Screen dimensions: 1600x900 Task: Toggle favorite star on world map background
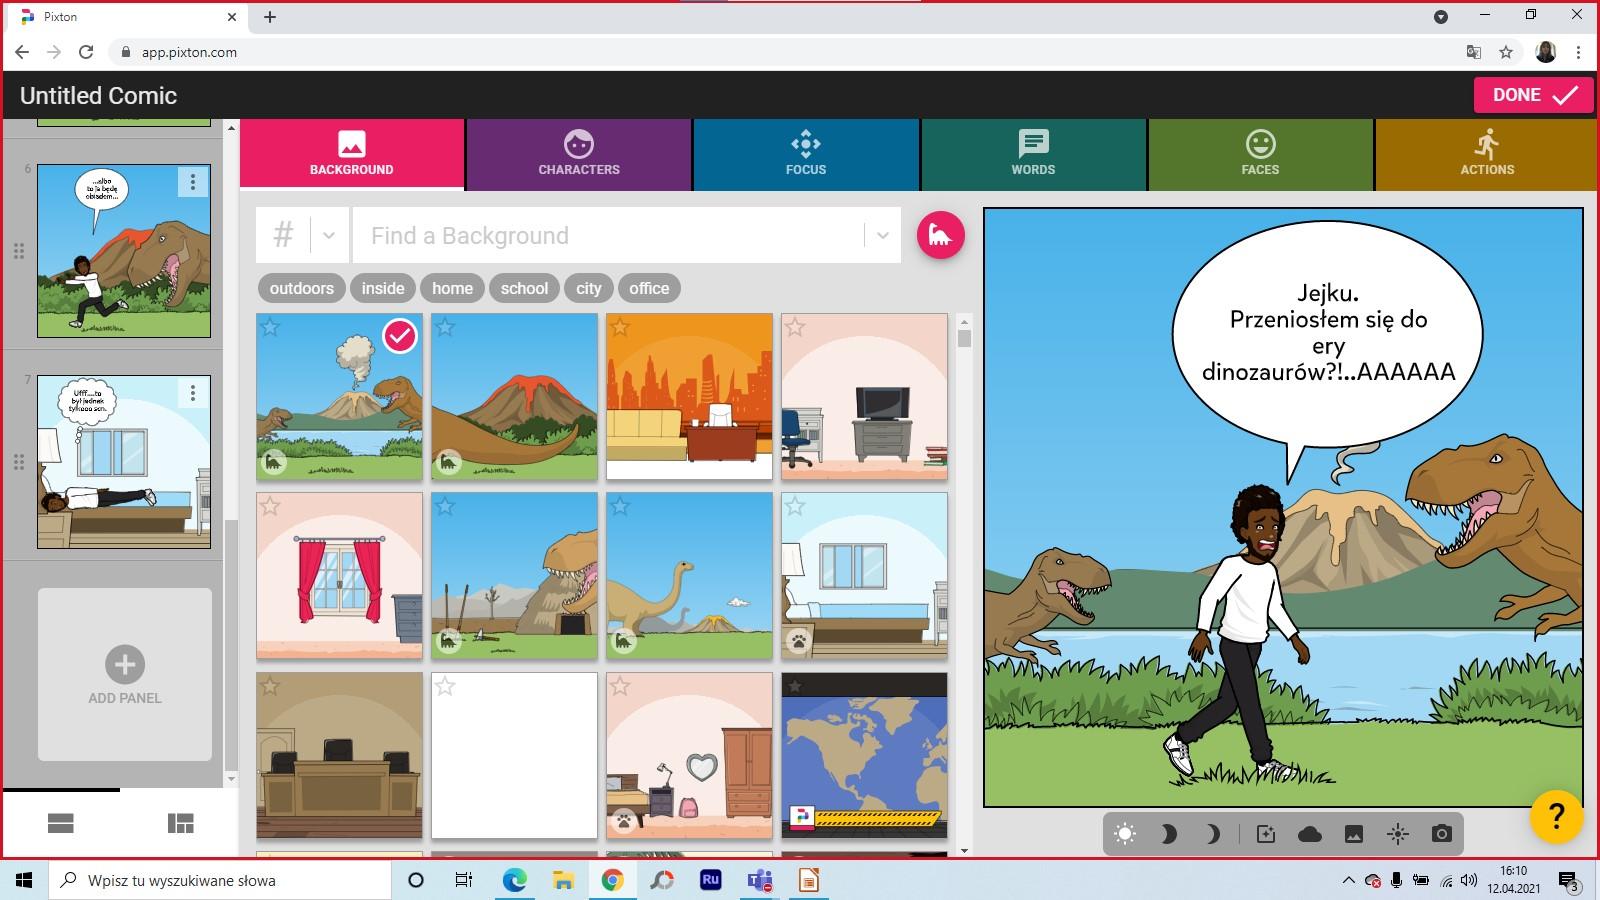(x=795, y=687)
